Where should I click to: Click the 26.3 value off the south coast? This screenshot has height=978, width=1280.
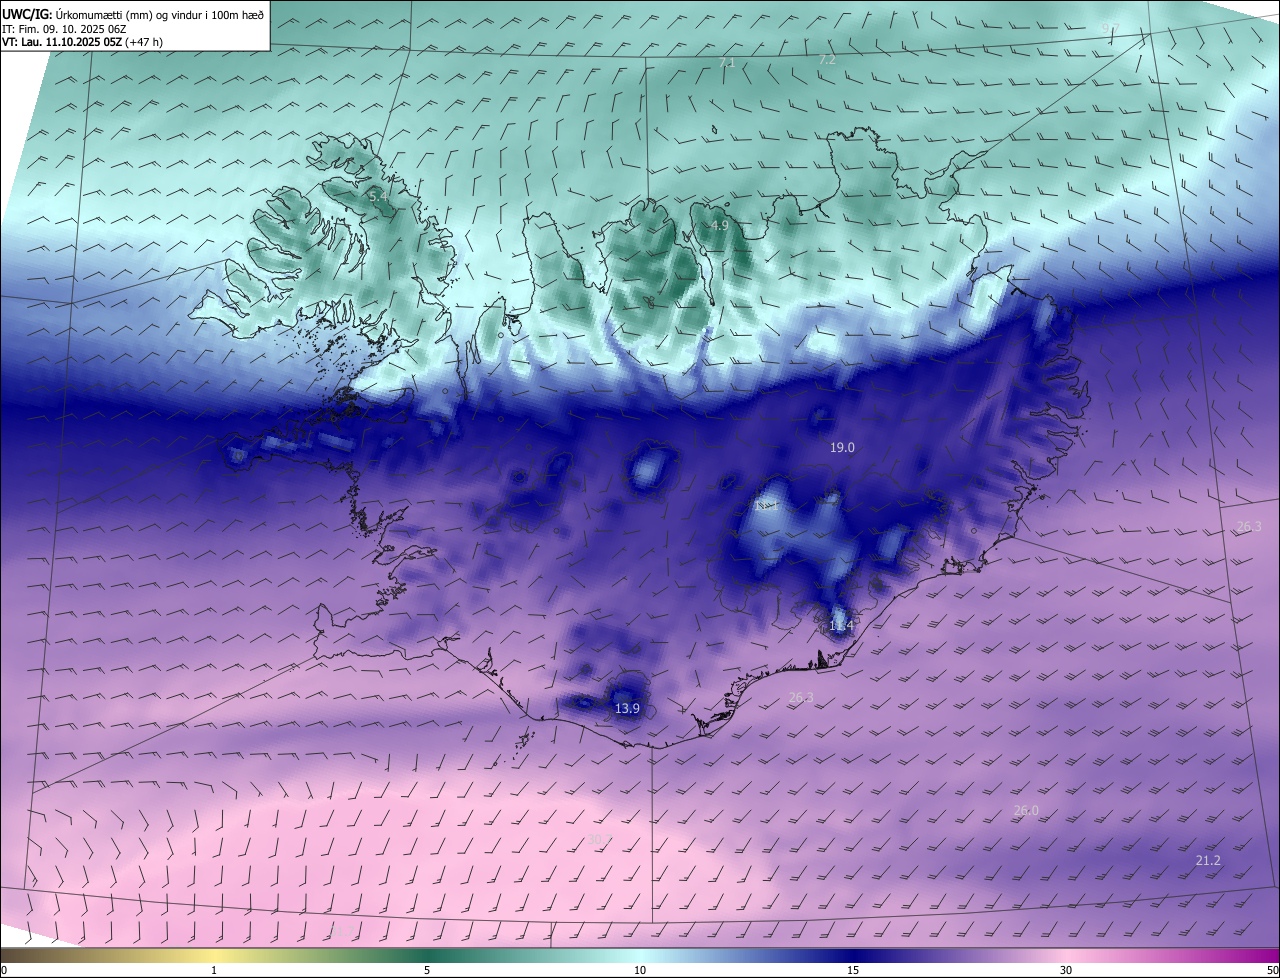(801, 698)
